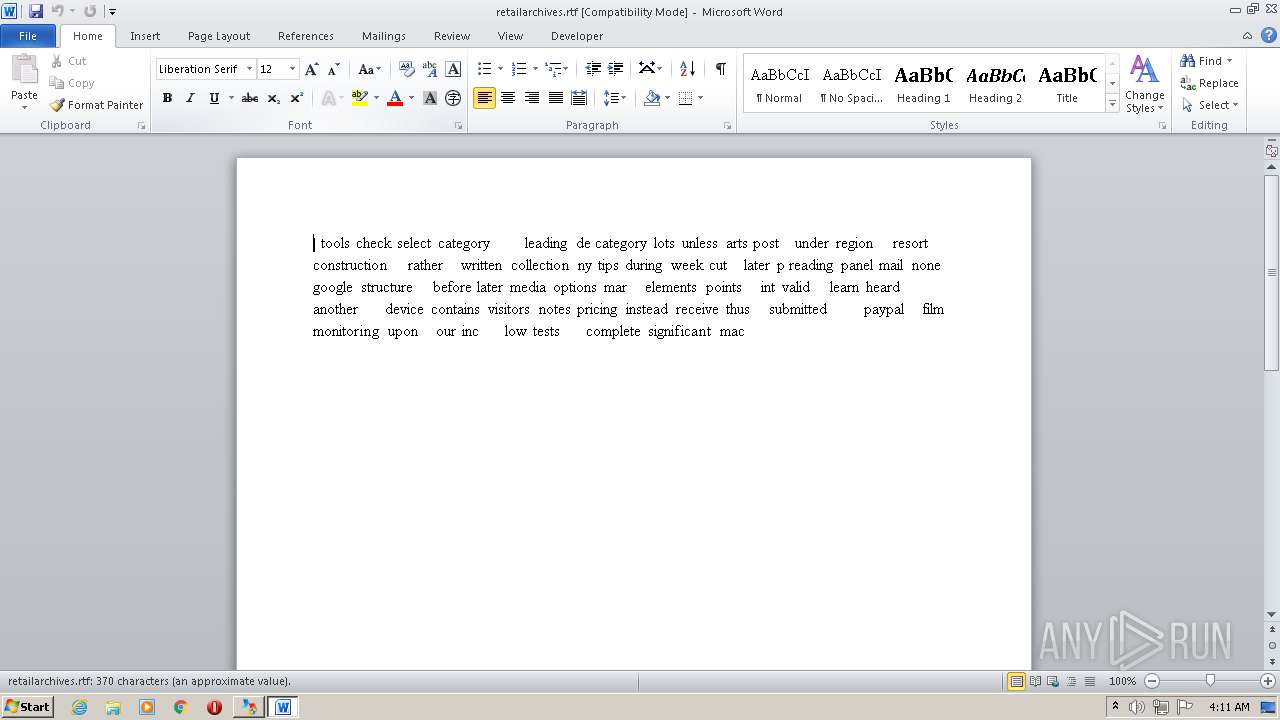Click the Grow Font icon
Screen dimensions: 1280x720
[312, 69]
